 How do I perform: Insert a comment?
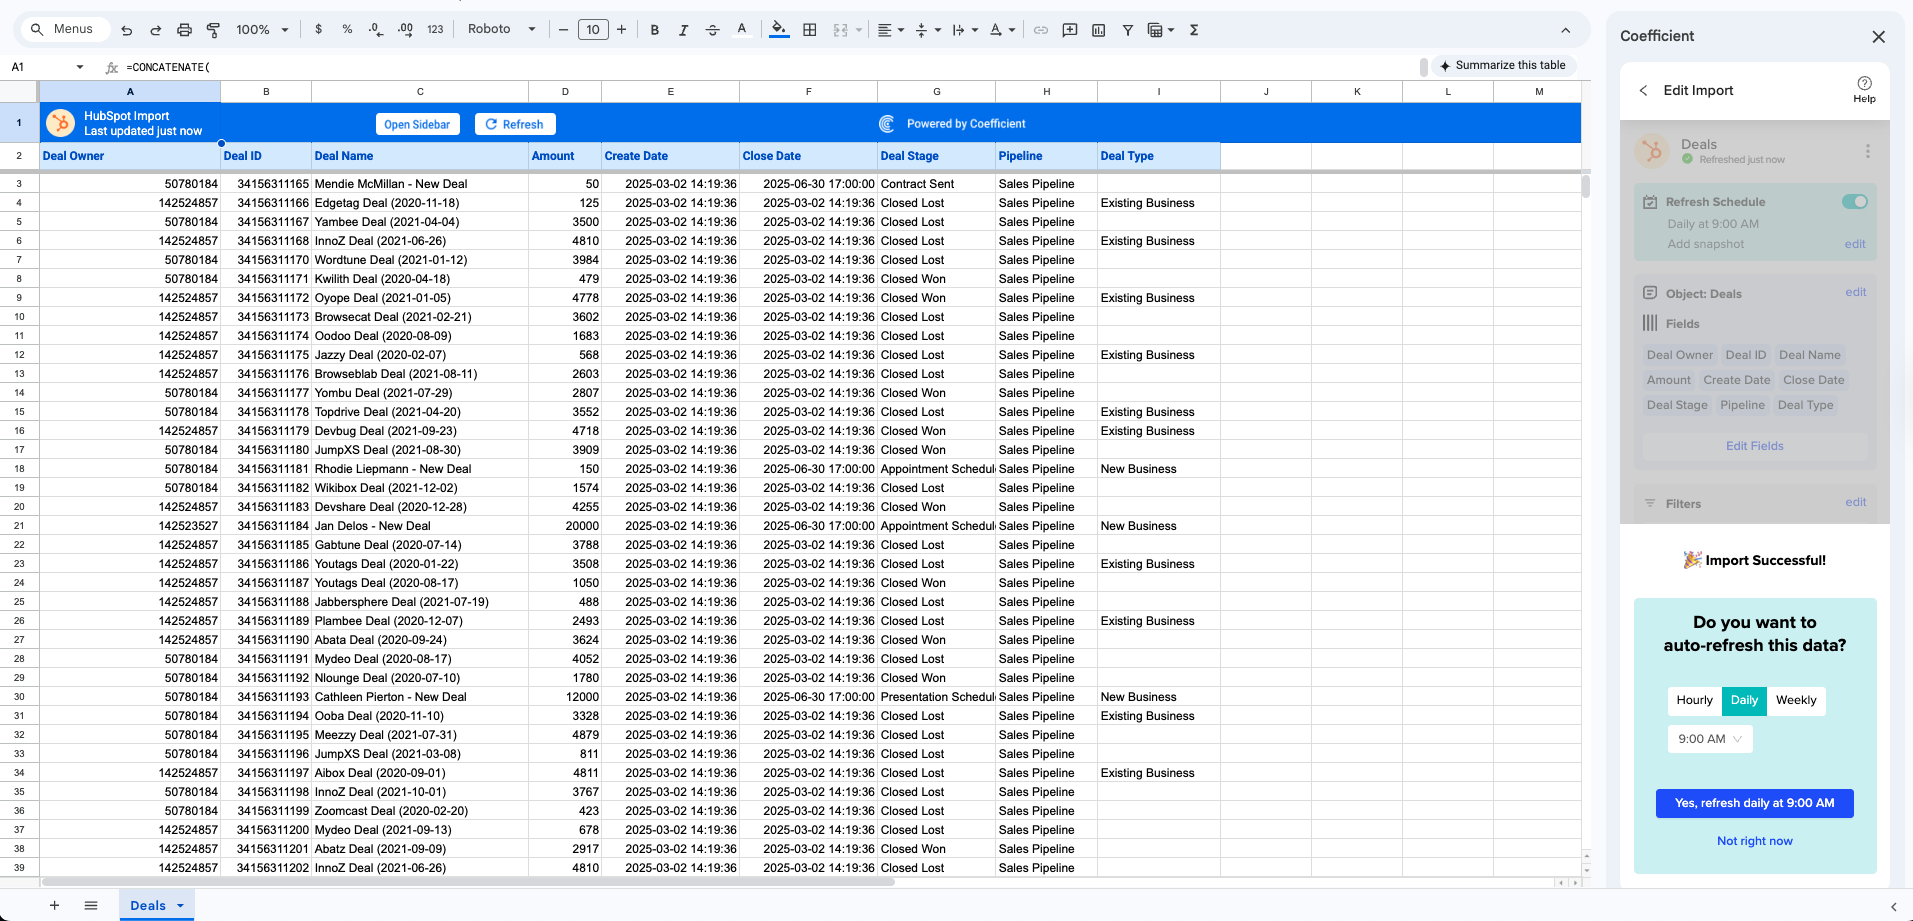tap(1069, 29)
